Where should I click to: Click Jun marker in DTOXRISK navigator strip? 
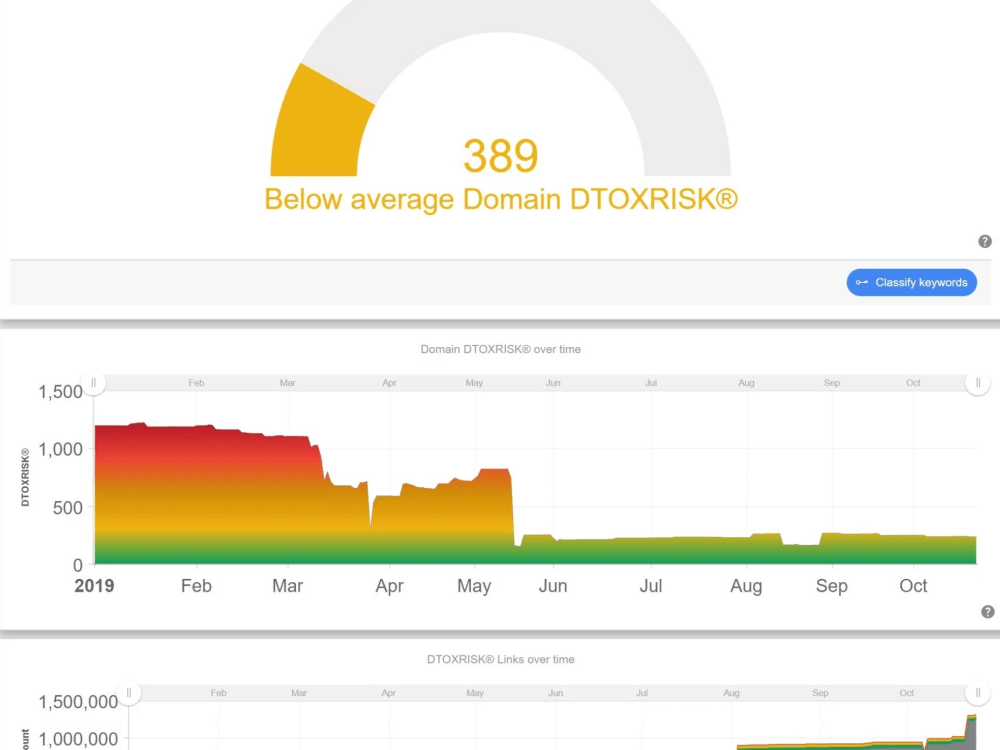[x=553, y=383]
